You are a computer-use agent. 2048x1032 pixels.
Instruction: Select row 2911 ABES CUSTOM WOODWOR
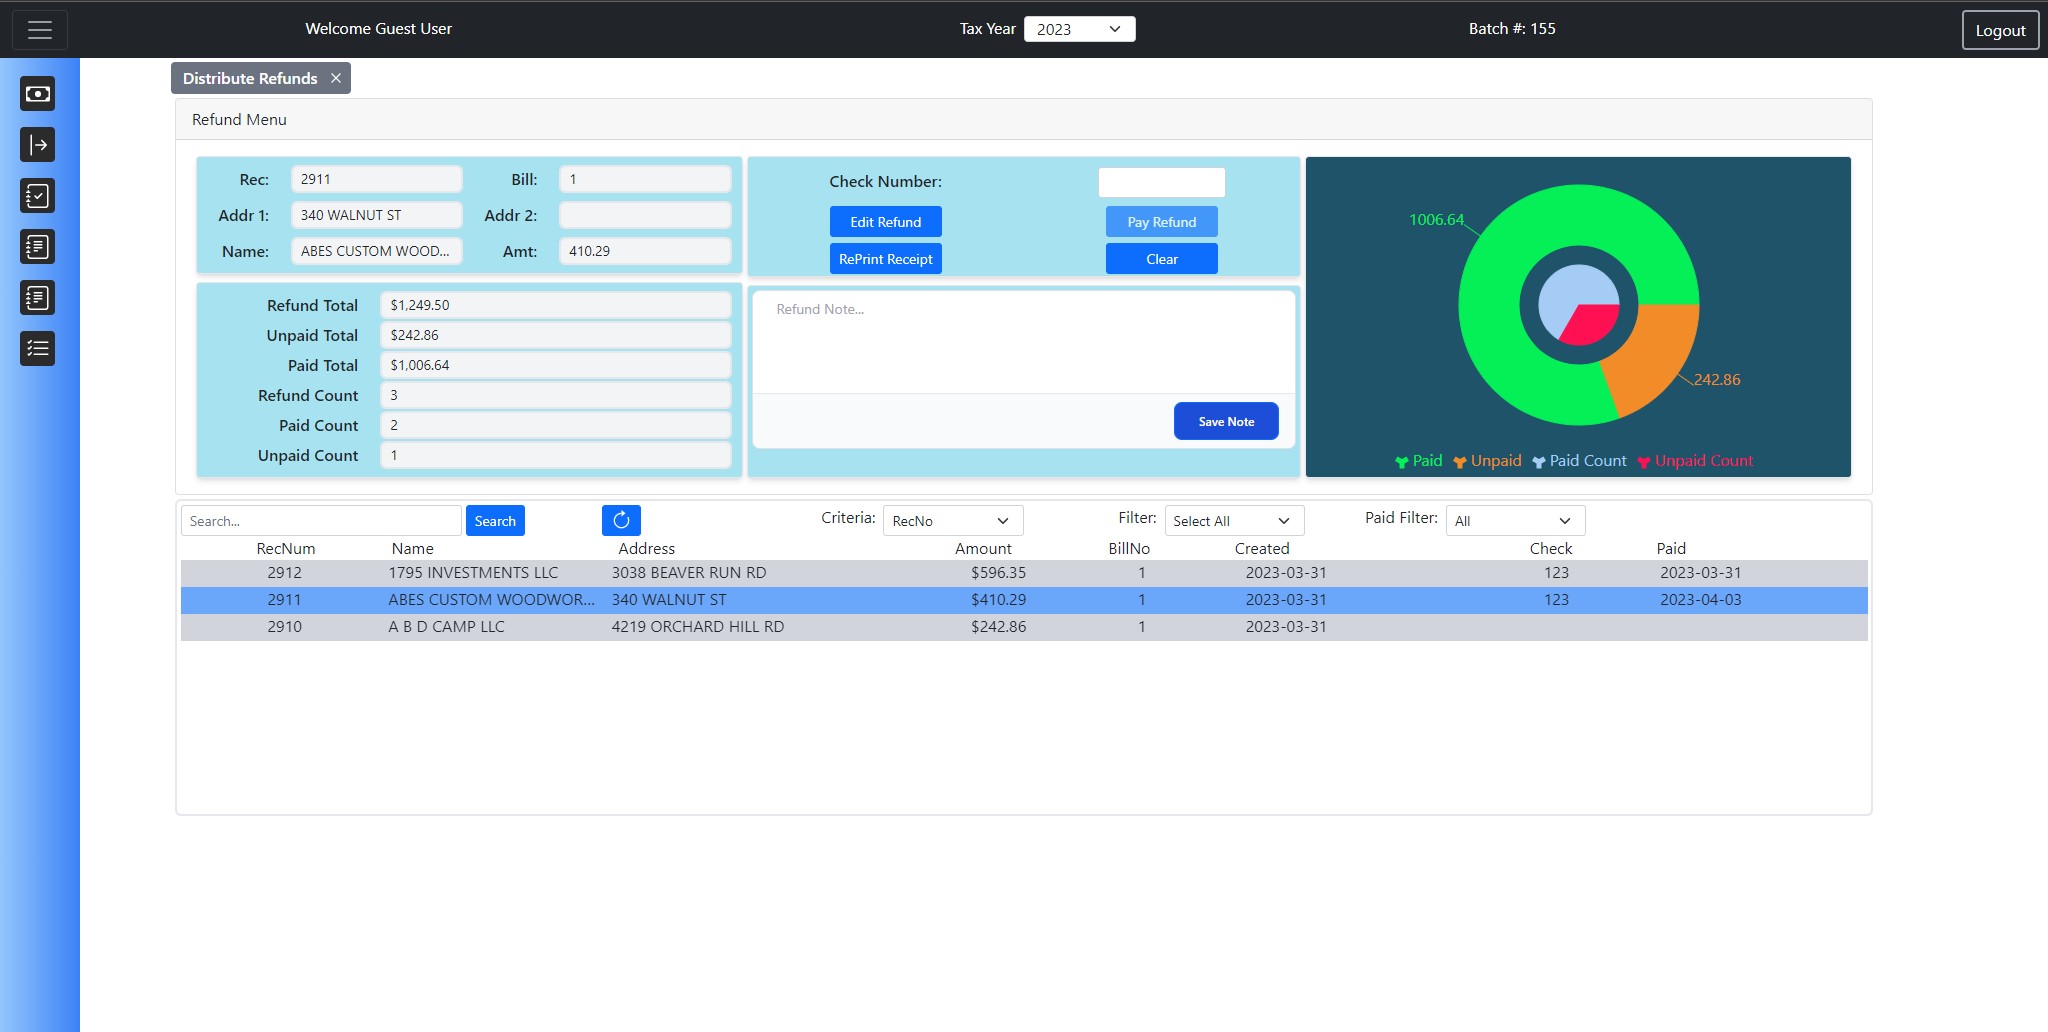click(1024, 600)
